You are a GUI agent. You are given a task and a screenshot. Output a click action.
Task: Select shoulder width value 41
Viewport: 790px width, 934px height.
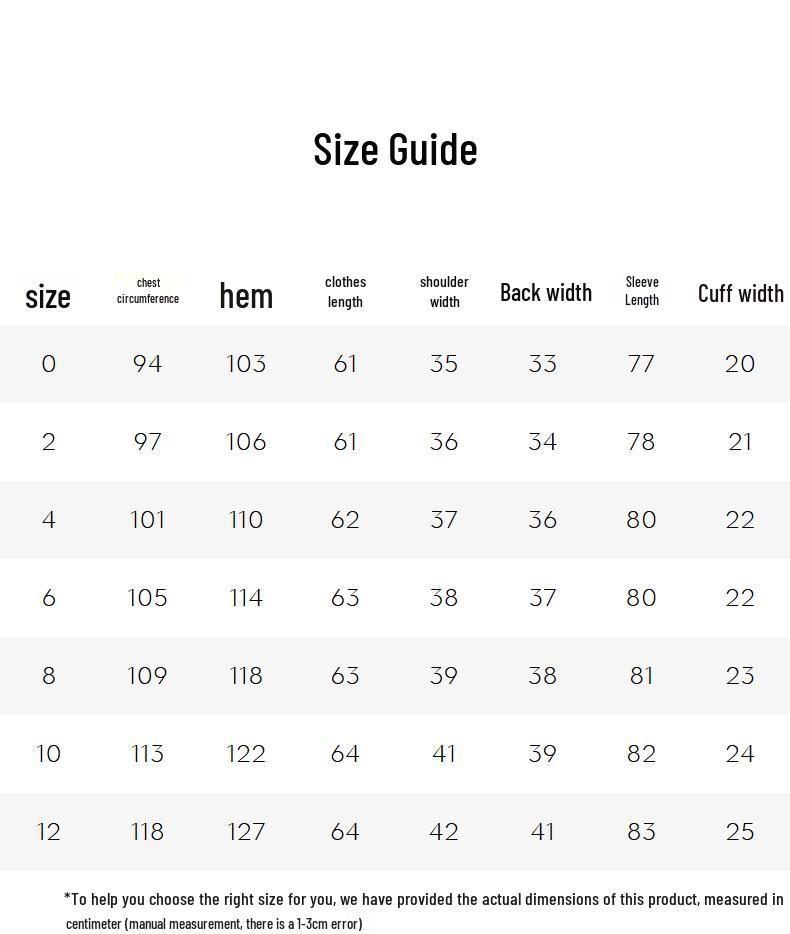[444, 754]
